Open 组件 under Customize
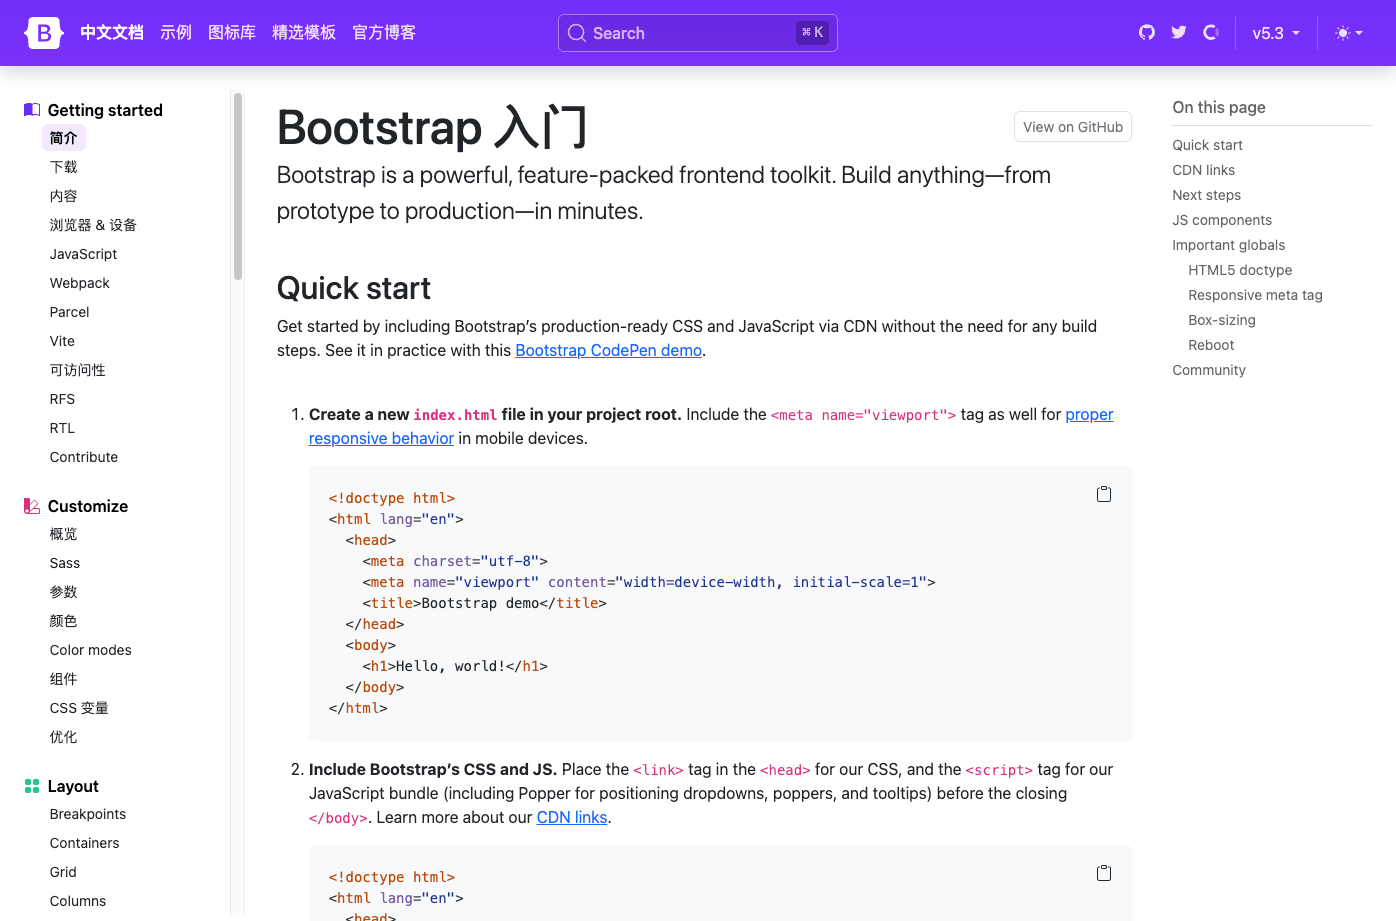The image size is (1396, 921). (x=64, y=679)
